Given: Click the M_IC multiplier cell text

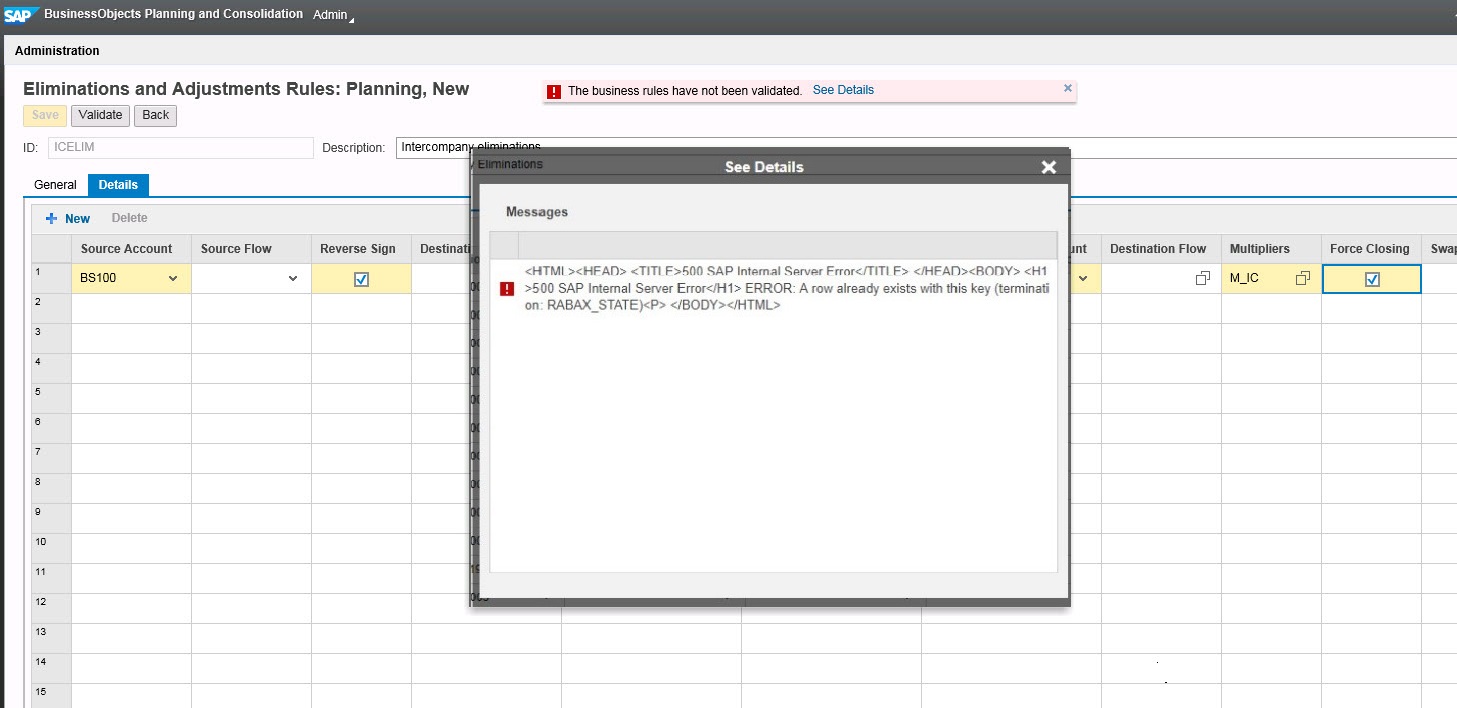Looking at the screenshot, I should 1245,279.
